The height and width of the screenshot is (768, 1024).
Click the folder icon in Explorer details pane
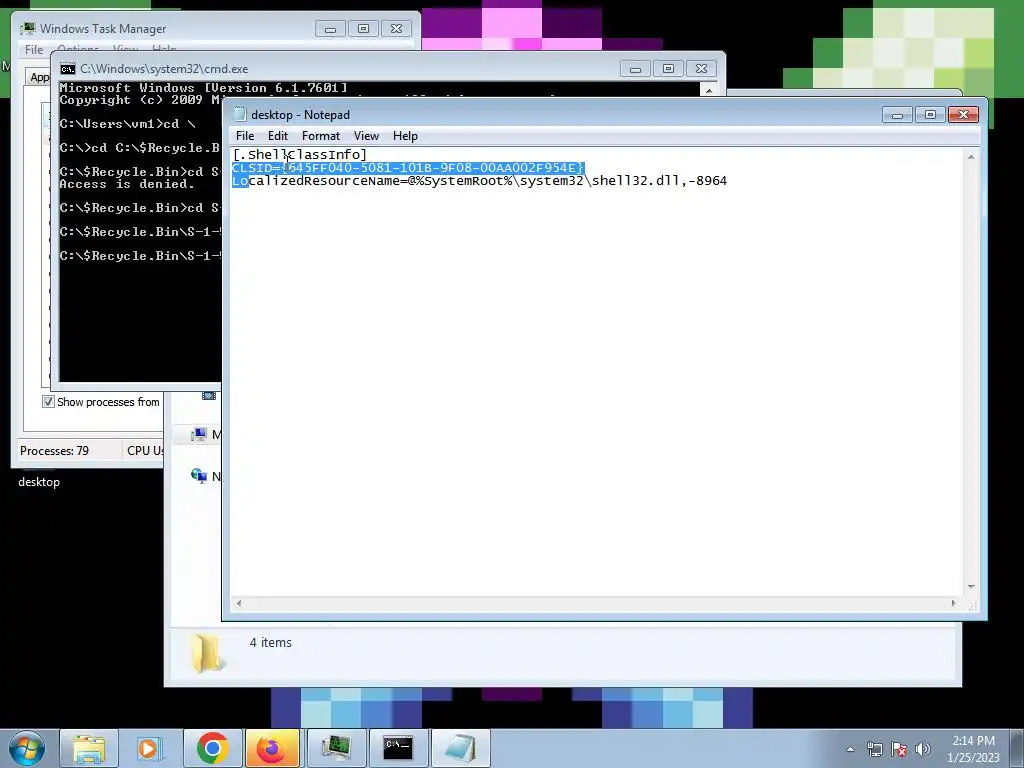(207, 652)
